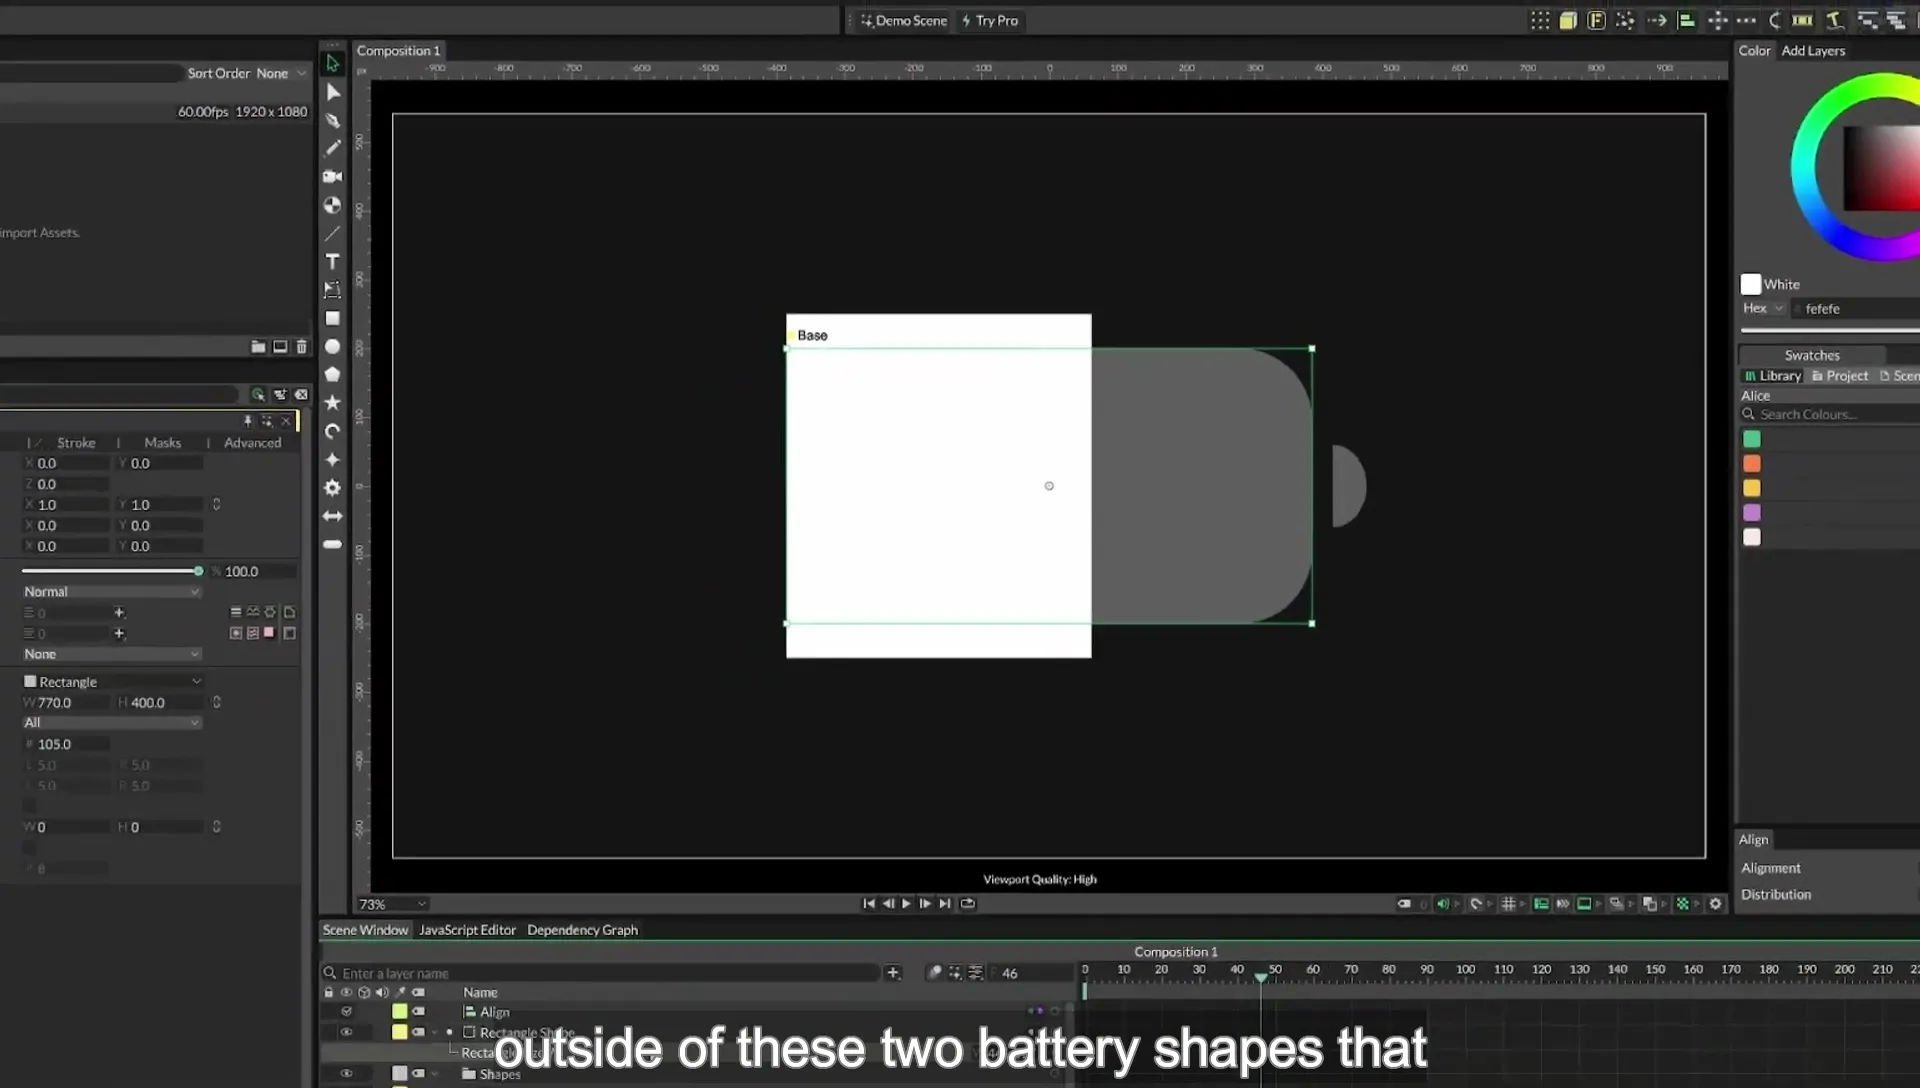Toggle the viewport grid icon
Screen dimensions: 1920x1088
coord(1508,904)
